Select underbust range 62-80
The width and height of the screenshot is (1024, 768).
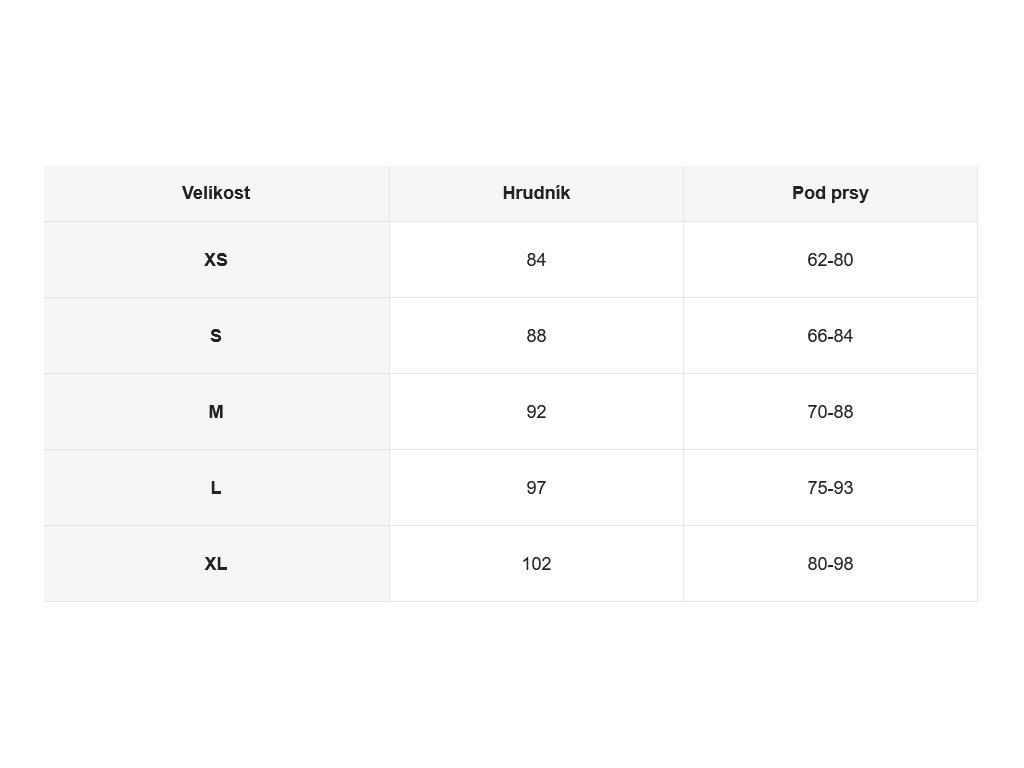pos(830,260)
